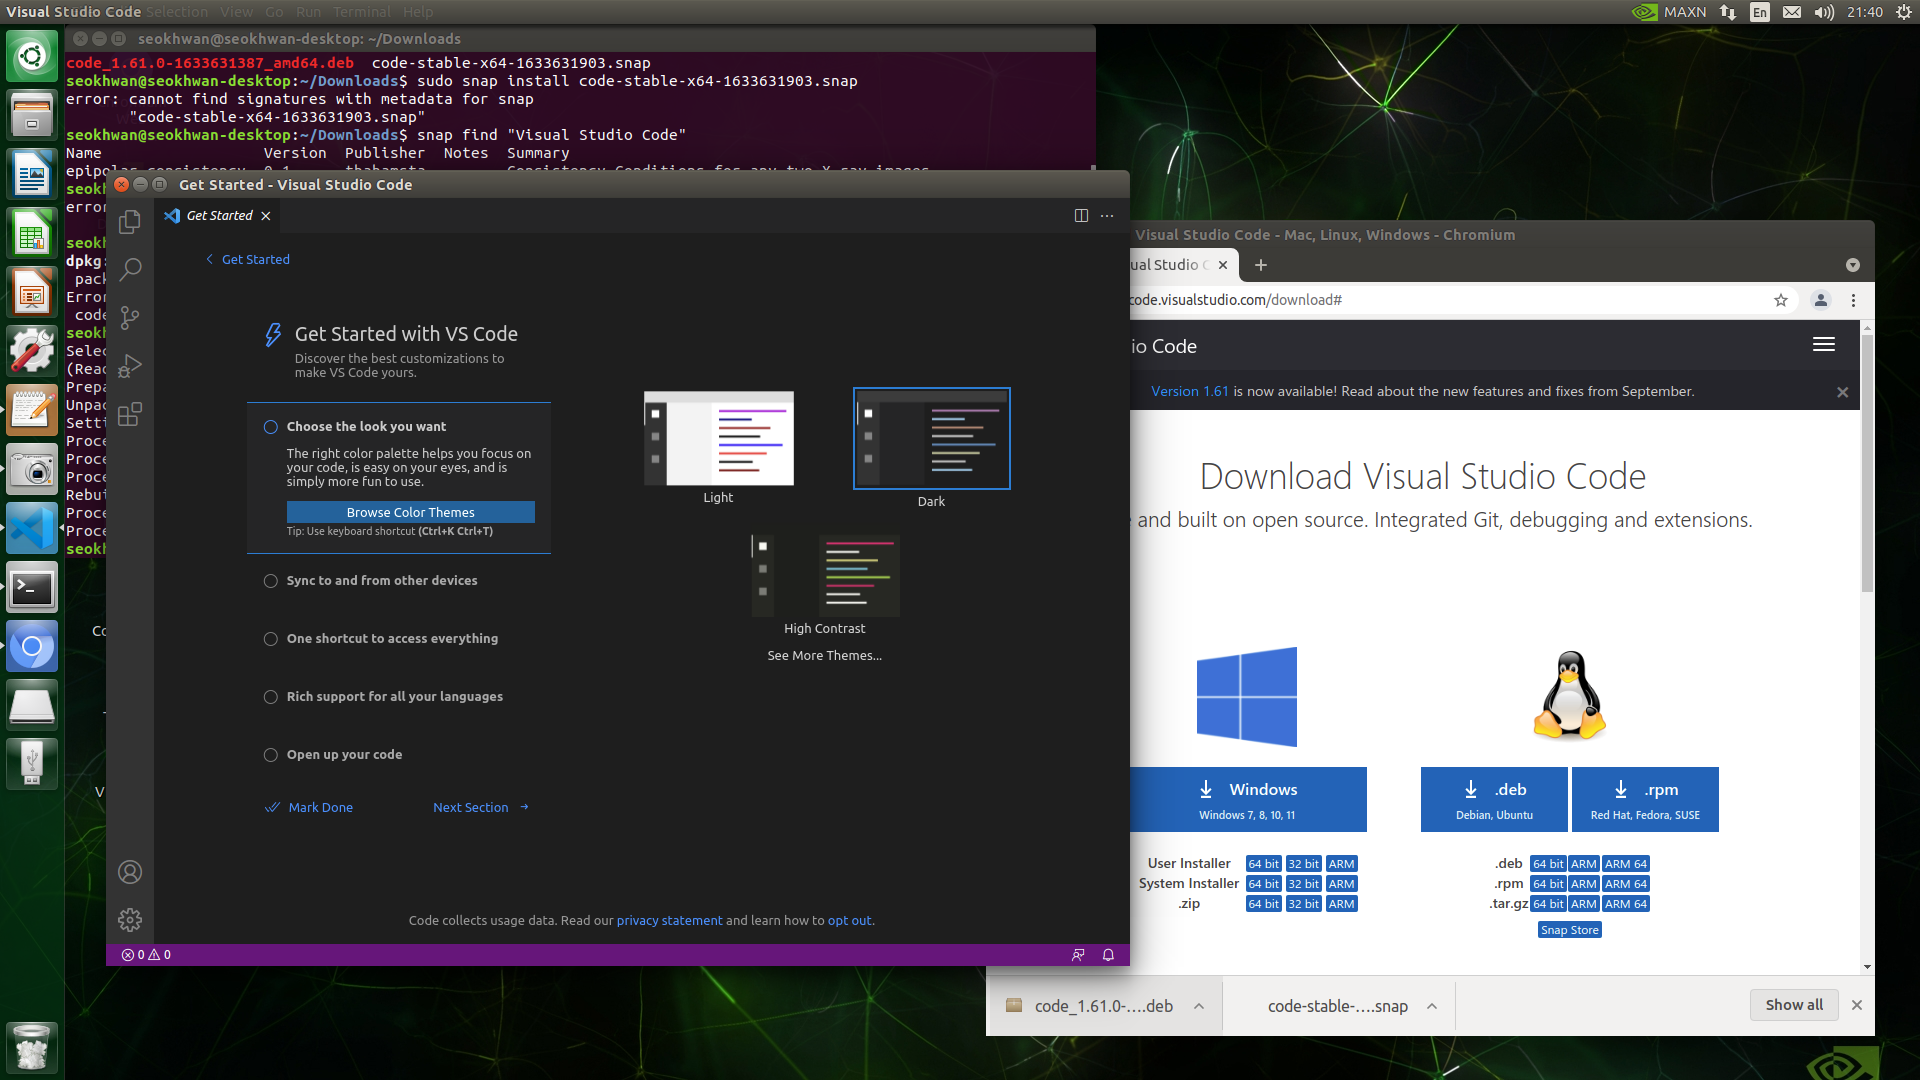Image resolution: width=1920 pixels, height=1080 pixels.
Task: Click the notifications bell in status bar
Action: pyautogui.click(x=1108, y=955)
